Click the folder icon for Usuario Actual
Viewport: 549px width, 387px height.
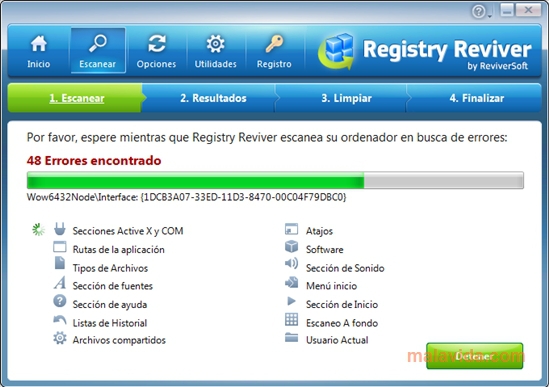[x=291, y=338]
